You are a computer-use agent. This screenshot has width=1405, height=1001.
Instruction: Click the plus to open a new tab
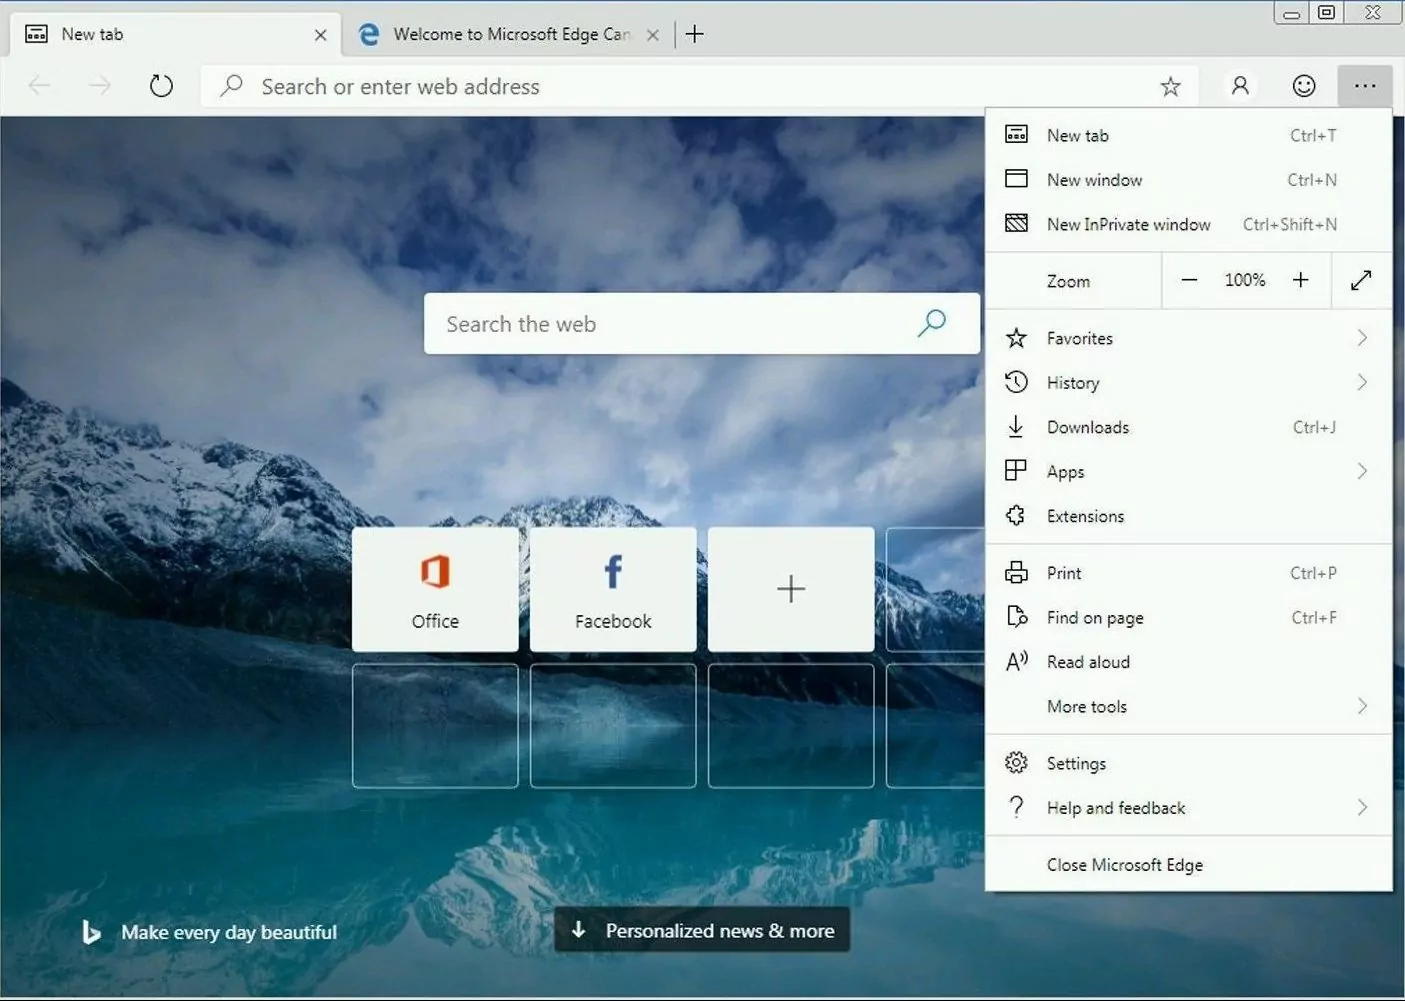(x=694, y=33)
